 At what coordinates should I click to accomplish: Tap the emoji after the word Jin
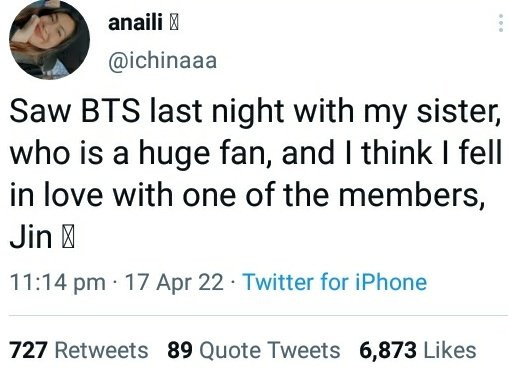pyautogui.click(x=68, y=237)
